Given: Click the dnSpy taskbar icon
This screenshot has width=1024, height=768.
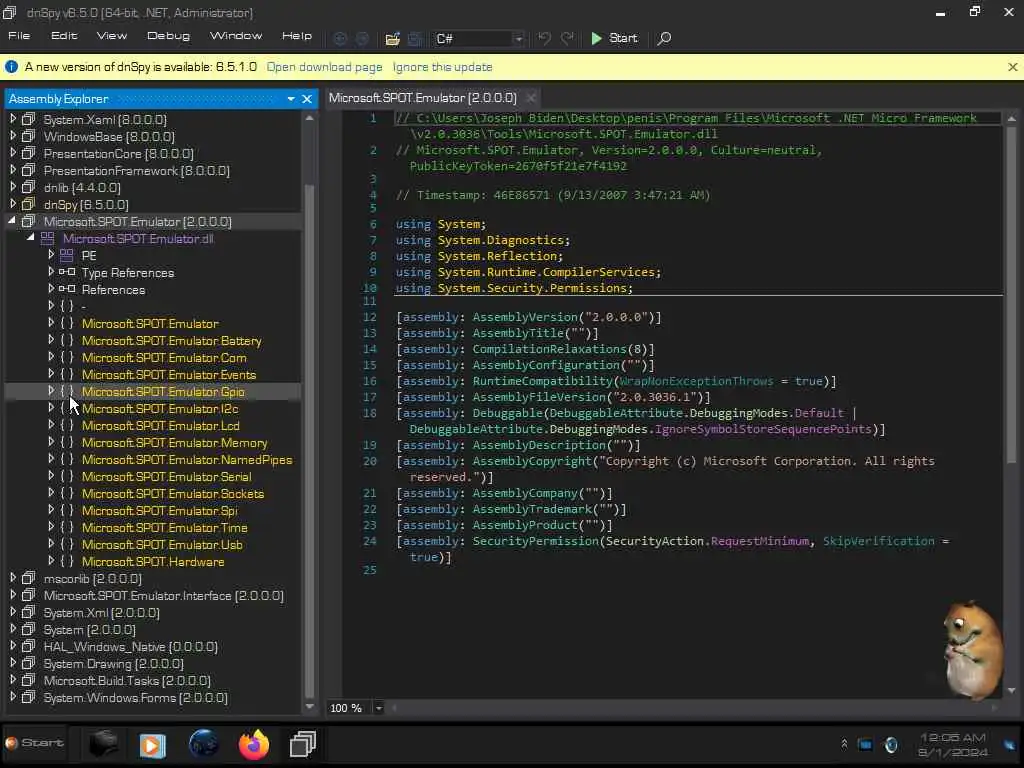Looking at the screenshot, I should click(x=302, y=744).
